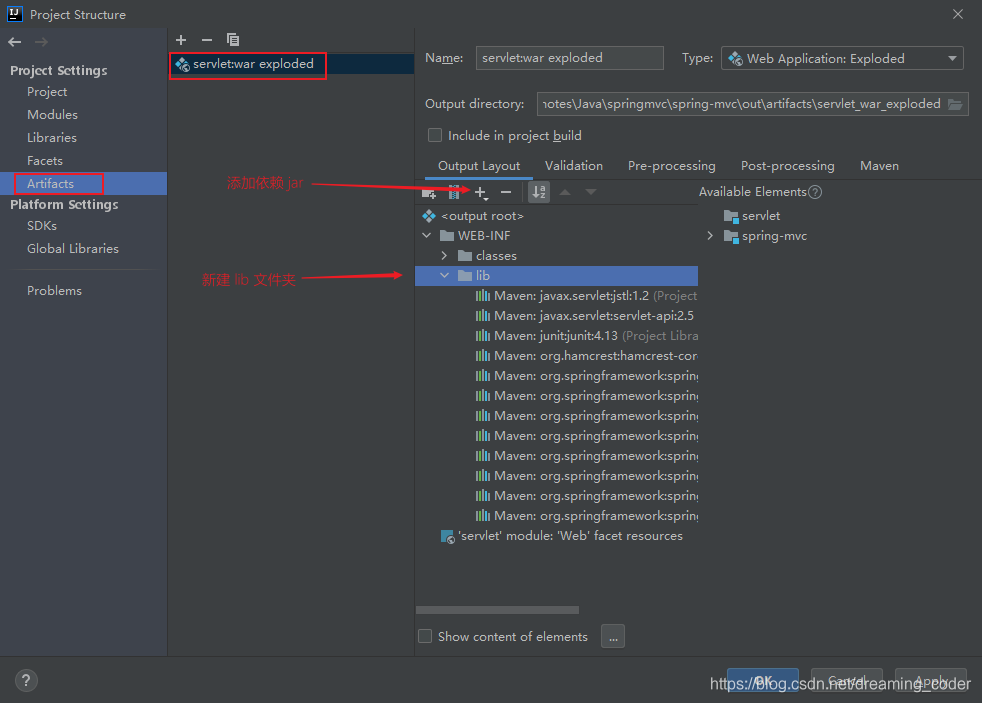Viewport: 982px width, 703px height.
Task: Click the servlet module folder icon
Action: tap(731, 217)
